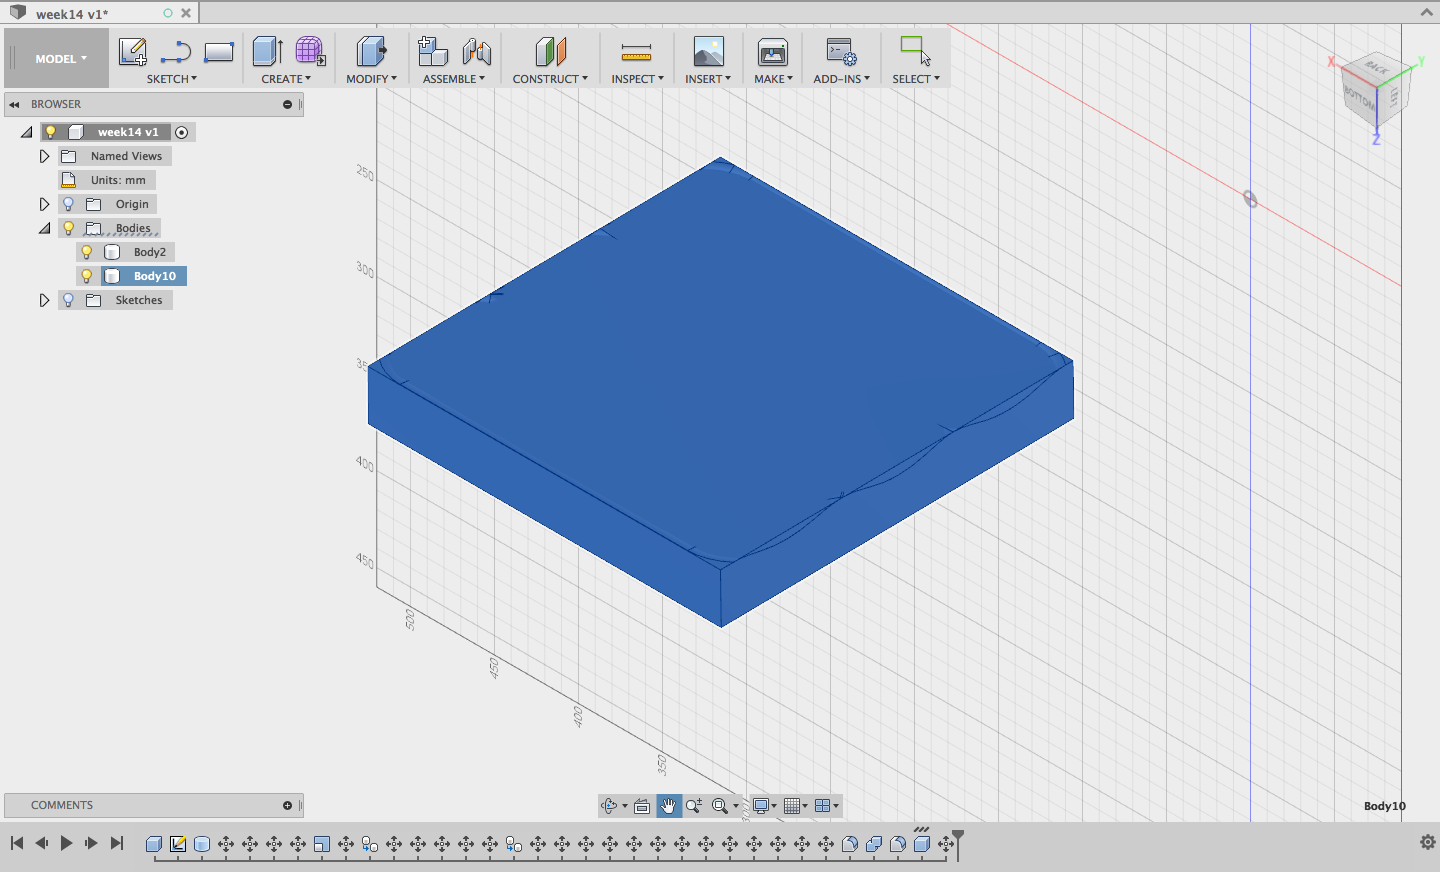Click the Measure ruler icon
Image resolution: width=1440 pixels, height=872 pixels.
(x=636, y=52)
